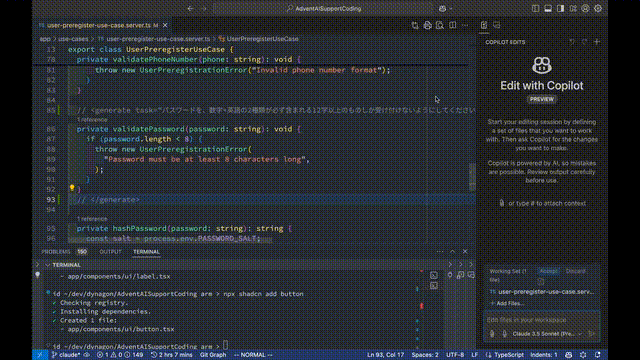
Task: Select the TERMINAL panel tab
Action: tap(146, 252)
